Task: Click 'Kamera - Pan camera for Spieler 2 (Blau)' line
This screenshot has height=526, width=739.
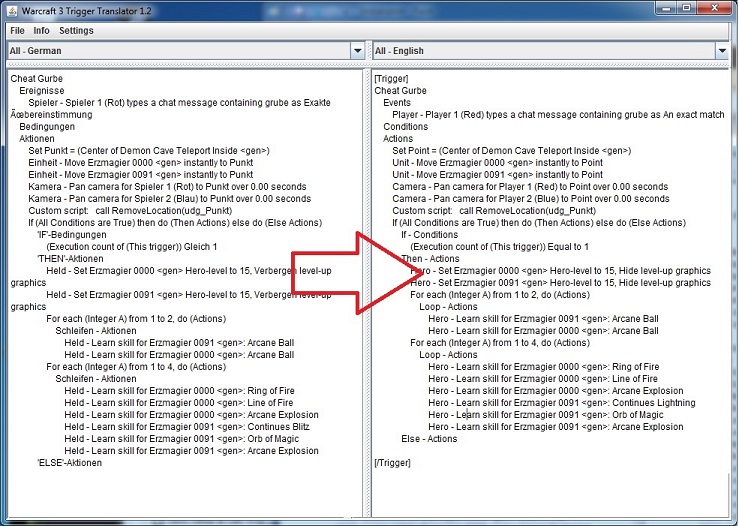Action: pos(170,199)
